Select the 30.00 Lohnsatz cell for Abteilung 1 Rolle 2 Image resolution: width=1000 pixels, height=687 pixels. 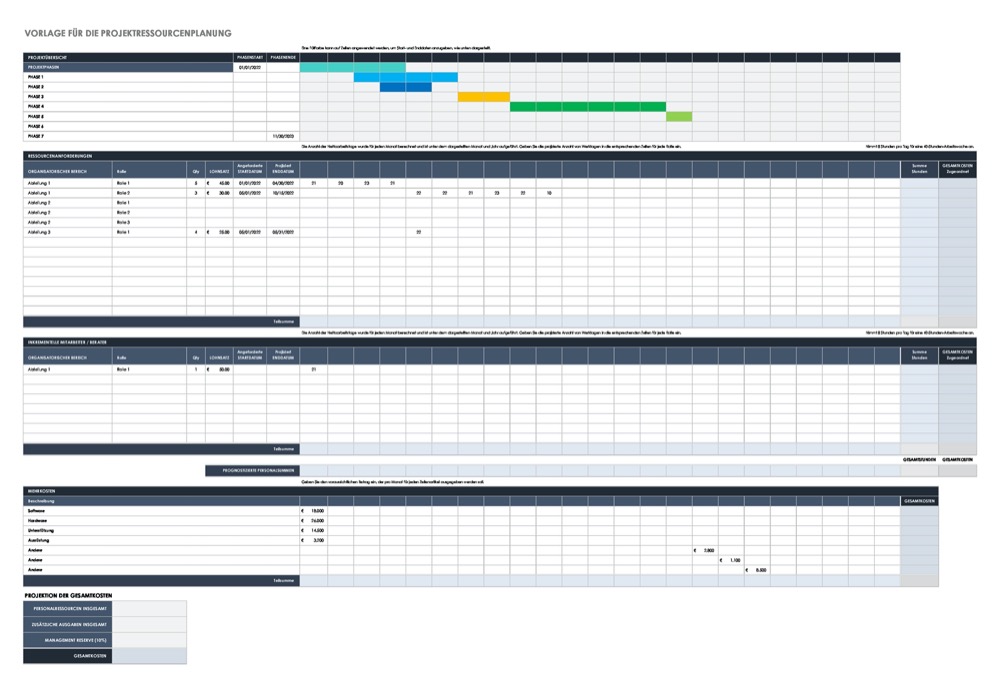point(219,193)
